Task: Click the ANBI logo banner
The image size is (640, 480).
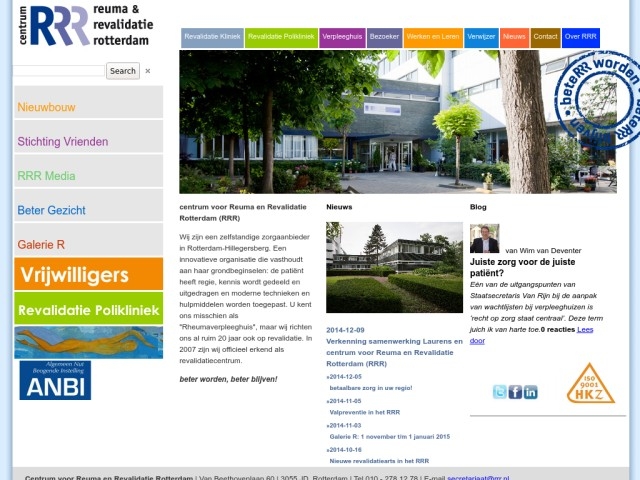Action: (x=55, y=380)
